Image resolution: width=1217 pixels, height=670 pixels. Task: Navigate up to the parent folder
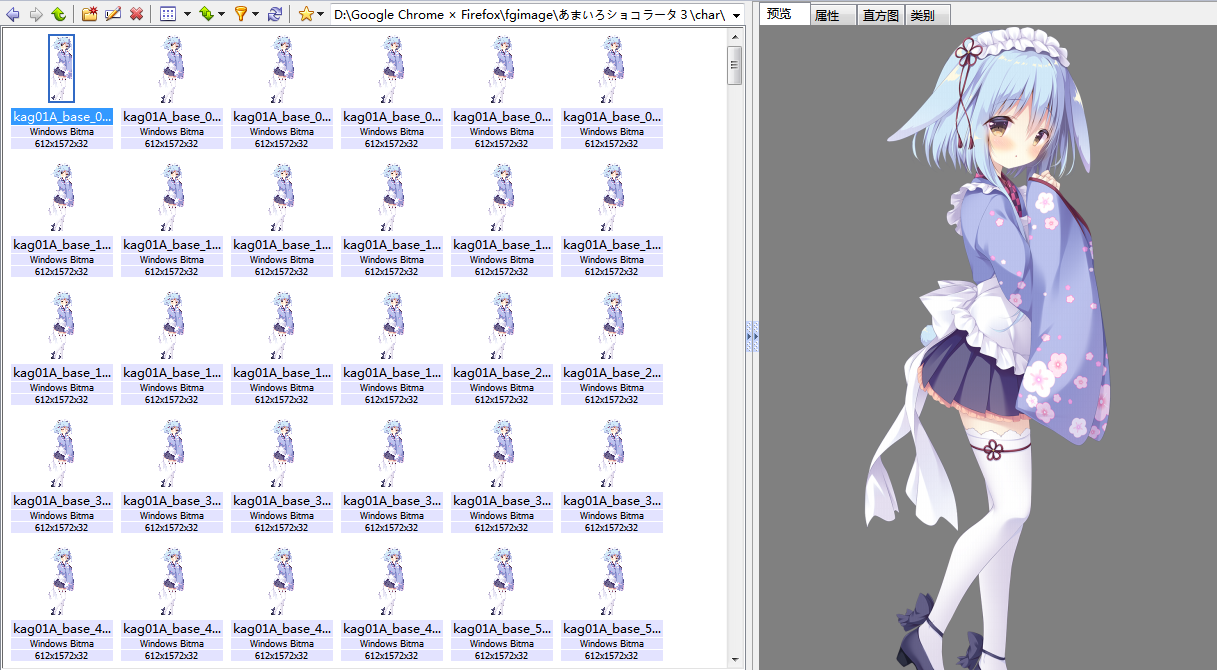59,15
